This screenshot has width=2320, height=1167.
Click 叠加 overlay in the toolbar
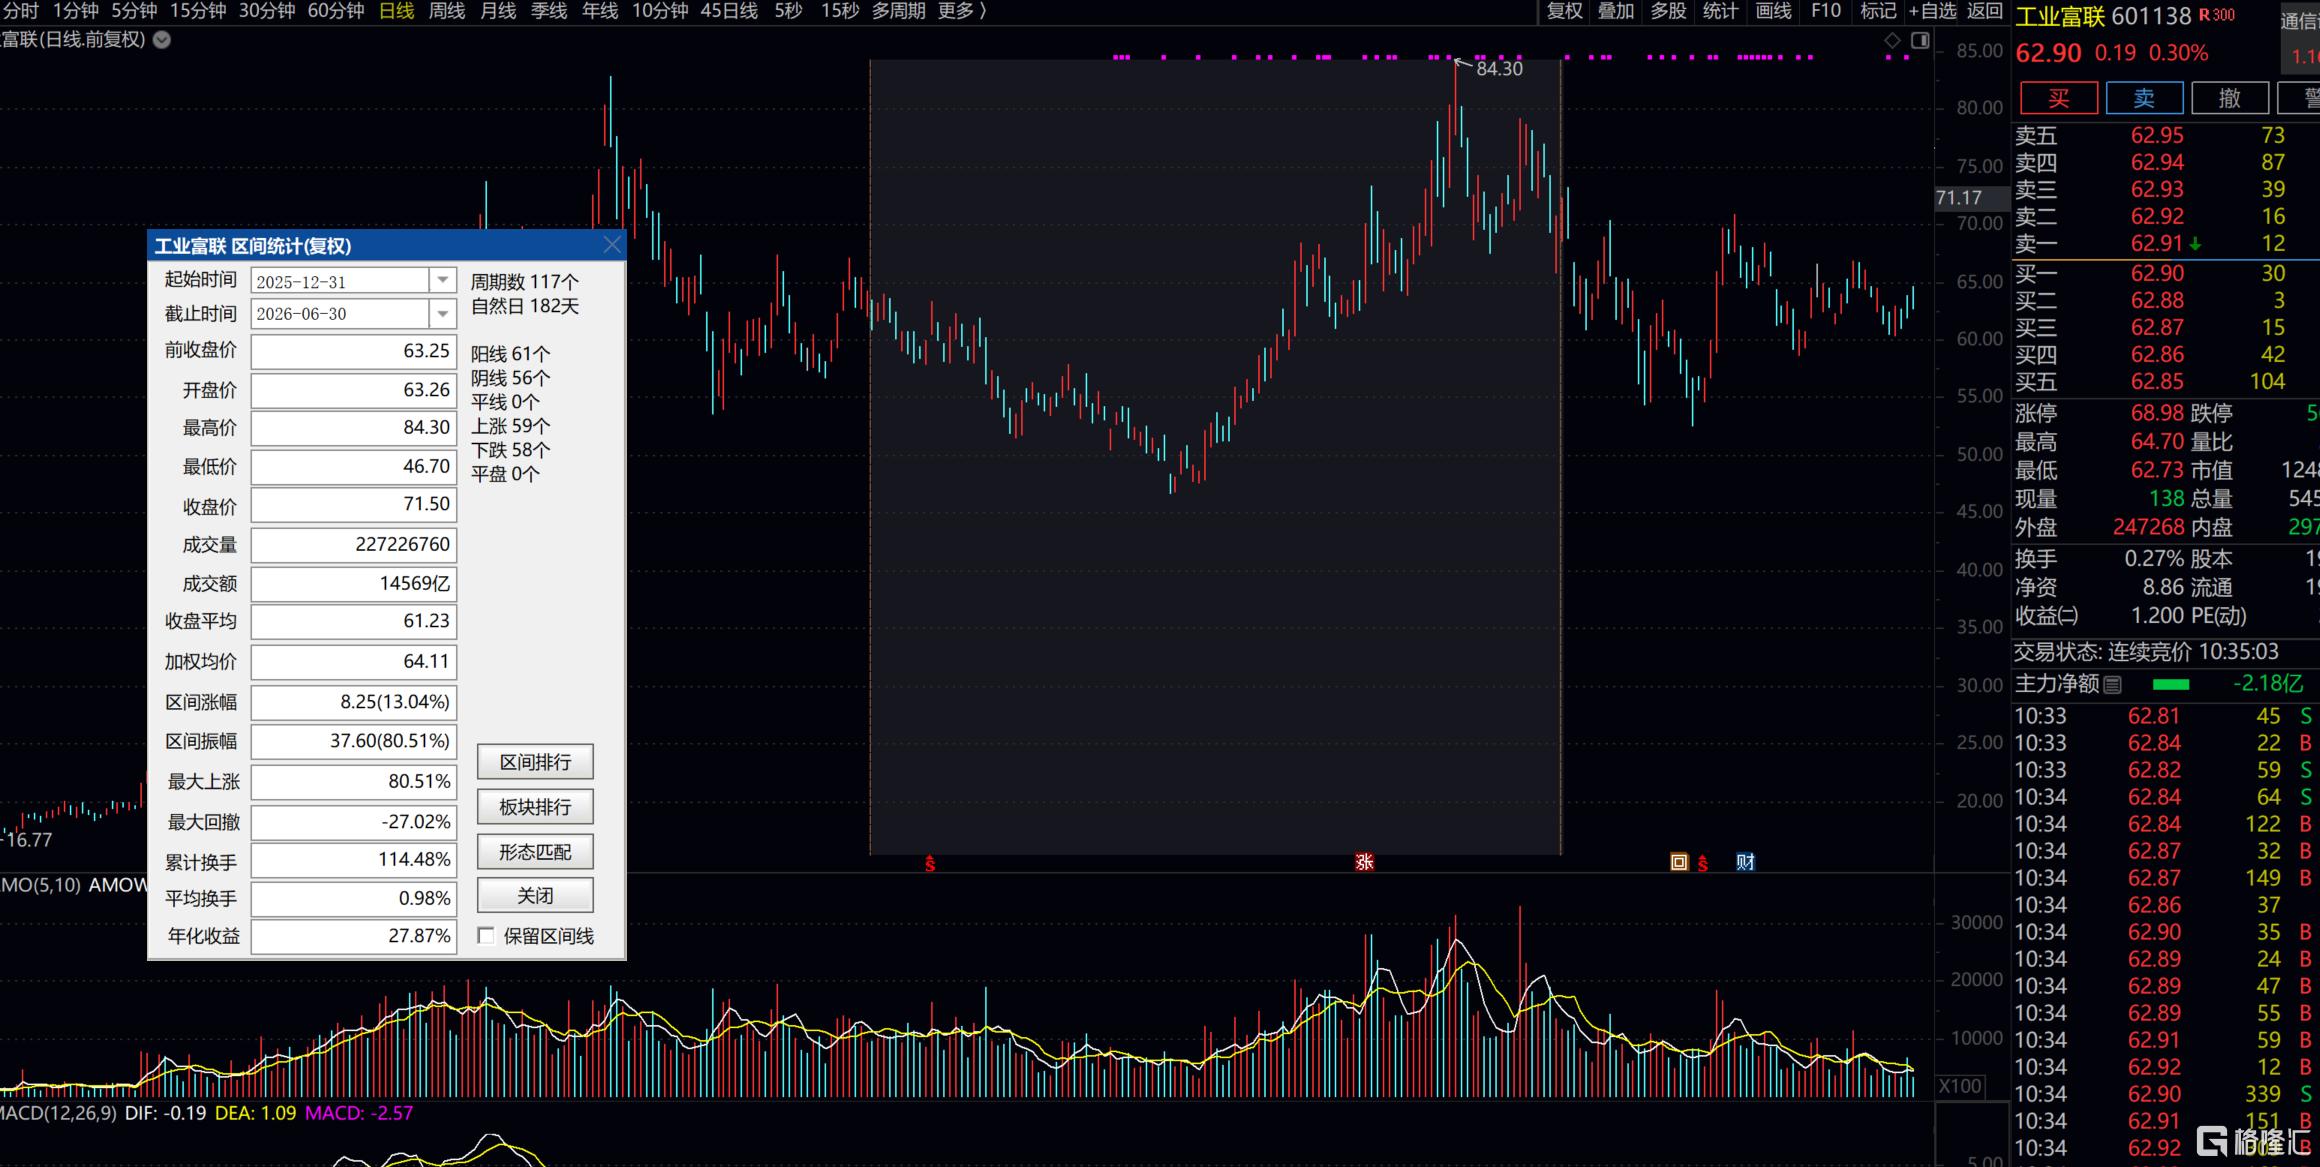[x=1616, y=11]
